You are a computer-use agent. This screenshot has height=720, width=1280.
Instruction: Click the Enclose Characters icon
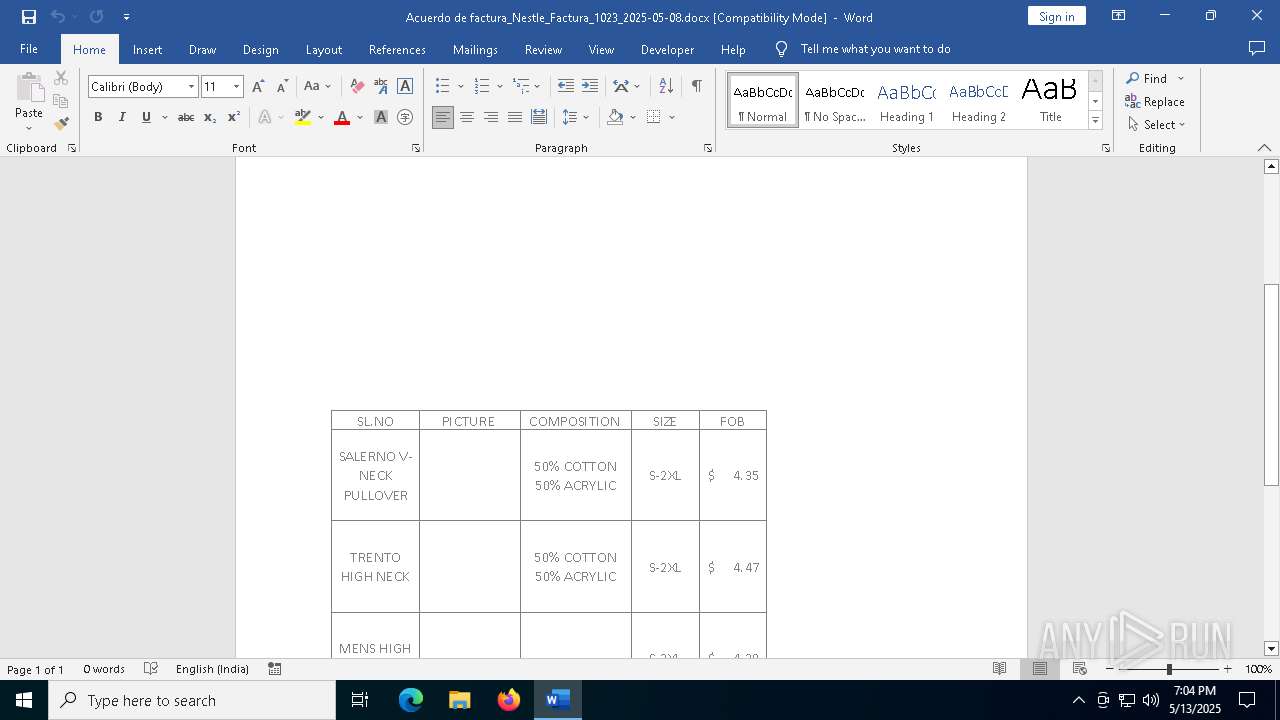[x=405, y=117]
